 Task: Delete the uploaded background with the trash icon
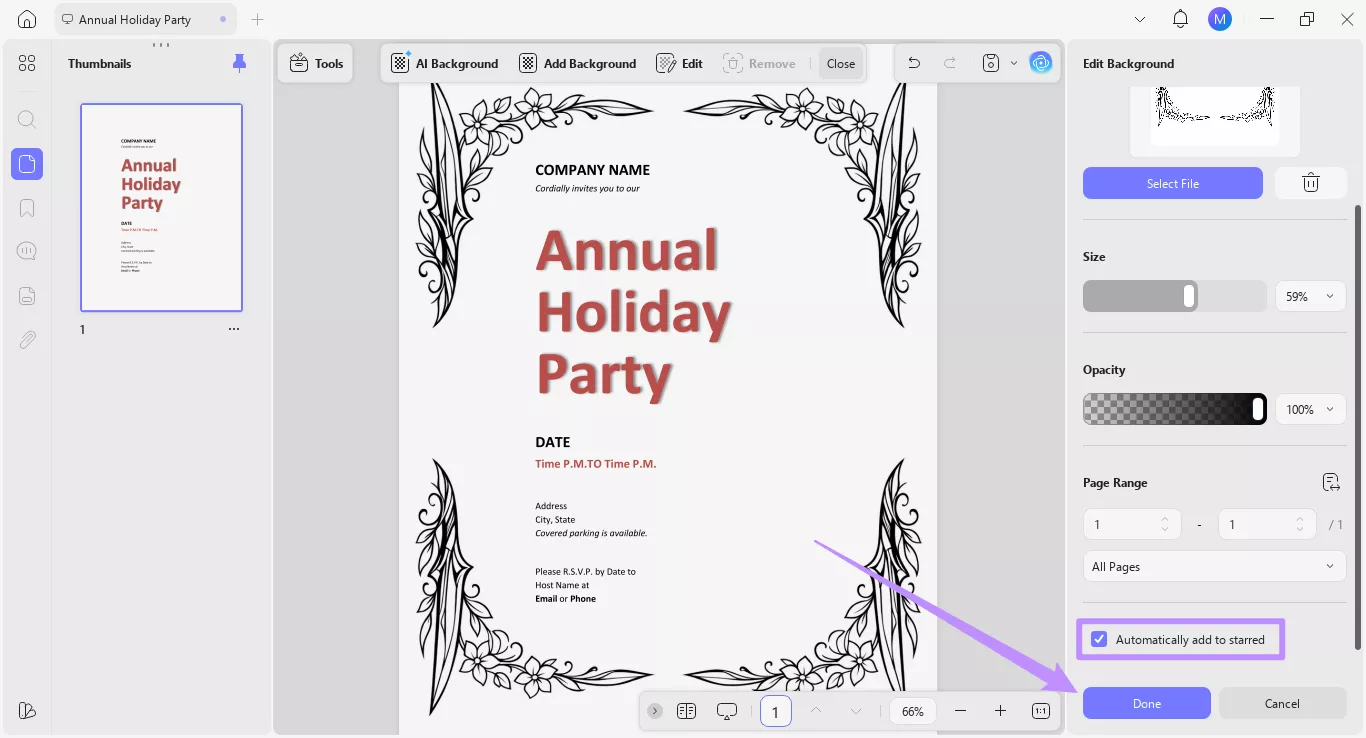pyautogui.click(x=1310, y=182)
